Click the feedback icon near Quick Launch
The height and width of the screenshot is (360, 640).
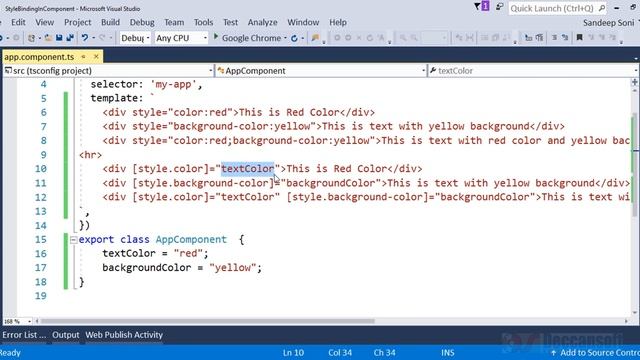(499, 7)
